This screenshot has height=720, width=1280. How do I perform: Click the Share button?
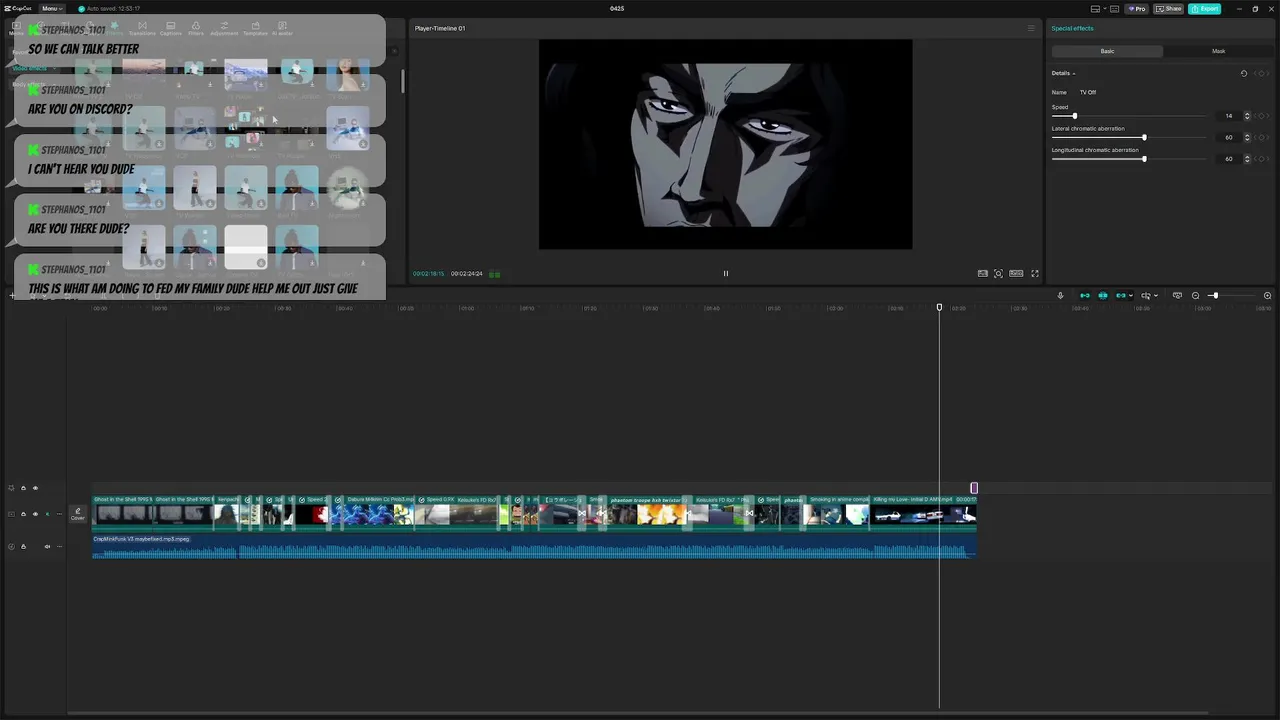tap(1168, 8)
